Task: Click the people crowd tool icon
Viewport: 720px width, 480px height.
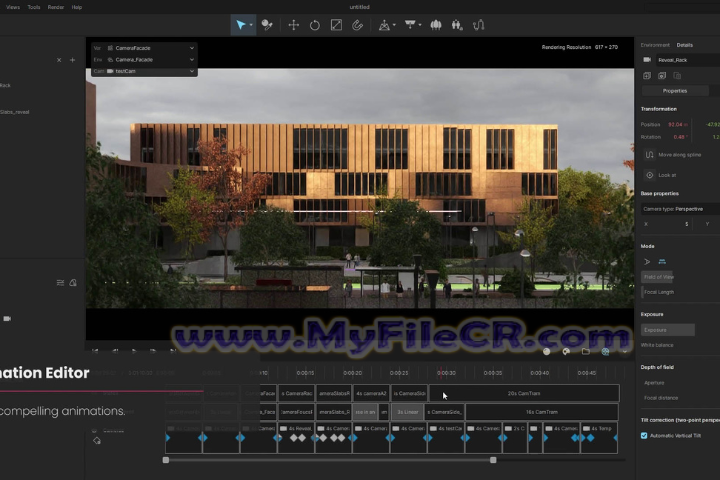Action: click(457, 25)
